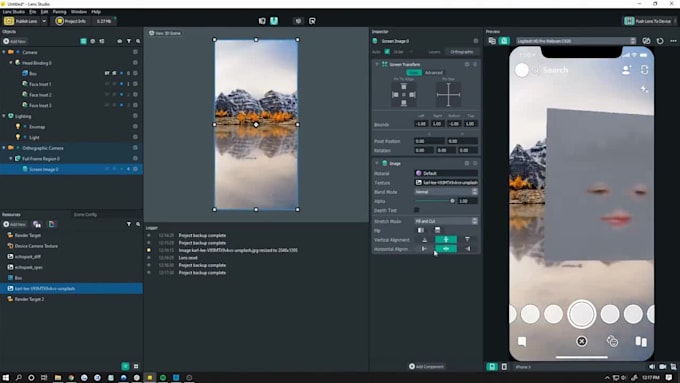Image resolution: width=680 pixels, height=383 pixels.
Task: Collapse the Orthographic Camera node
Action: point(4,148)
